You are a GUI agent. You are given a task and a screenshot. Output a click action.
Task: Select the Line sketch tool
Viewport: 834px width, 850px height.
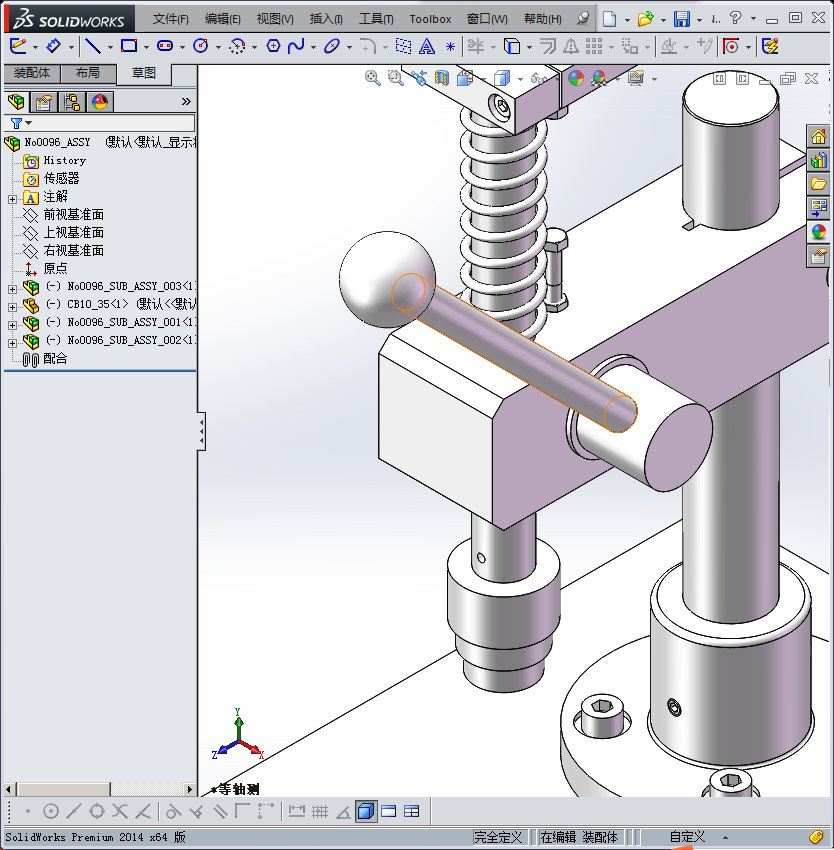(93, 47)
